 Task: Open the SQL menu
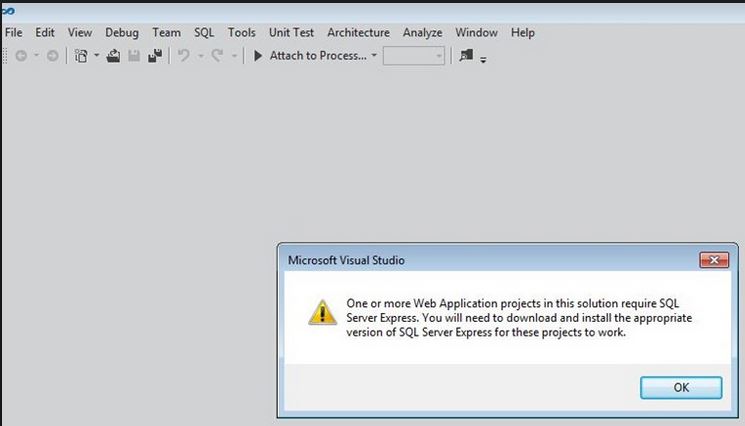pyautogui.click(x=204, y=33)
